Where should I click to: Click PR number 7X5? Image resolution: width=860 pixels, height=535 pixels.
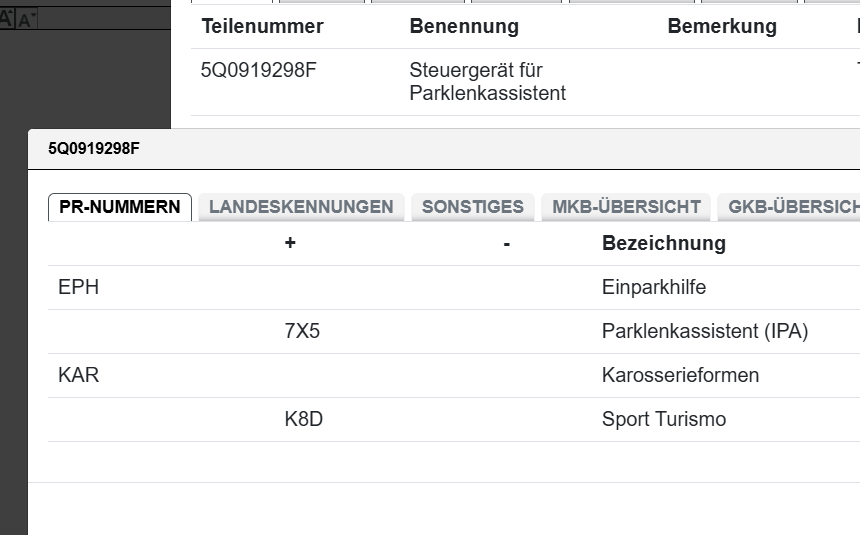pyautogui.click(x=302, y=331)
